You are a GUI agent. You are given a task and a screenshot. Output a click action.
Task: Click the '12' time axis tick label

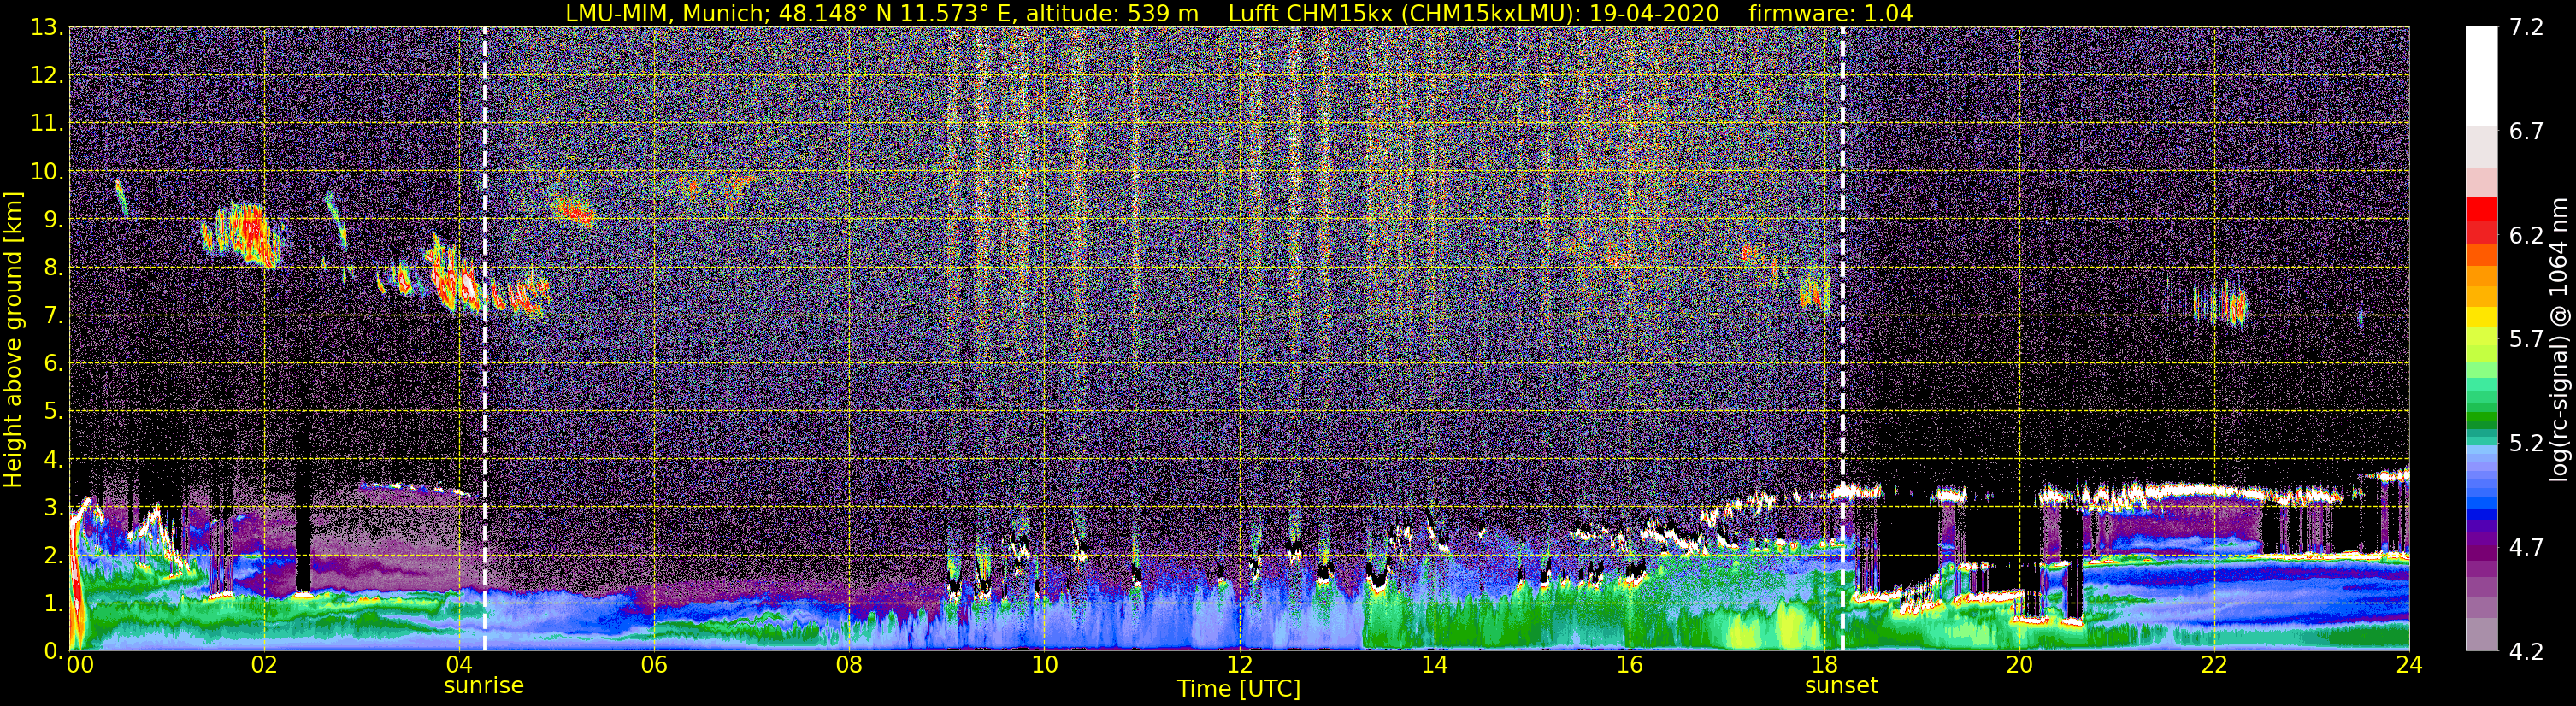coord(1239,665)
